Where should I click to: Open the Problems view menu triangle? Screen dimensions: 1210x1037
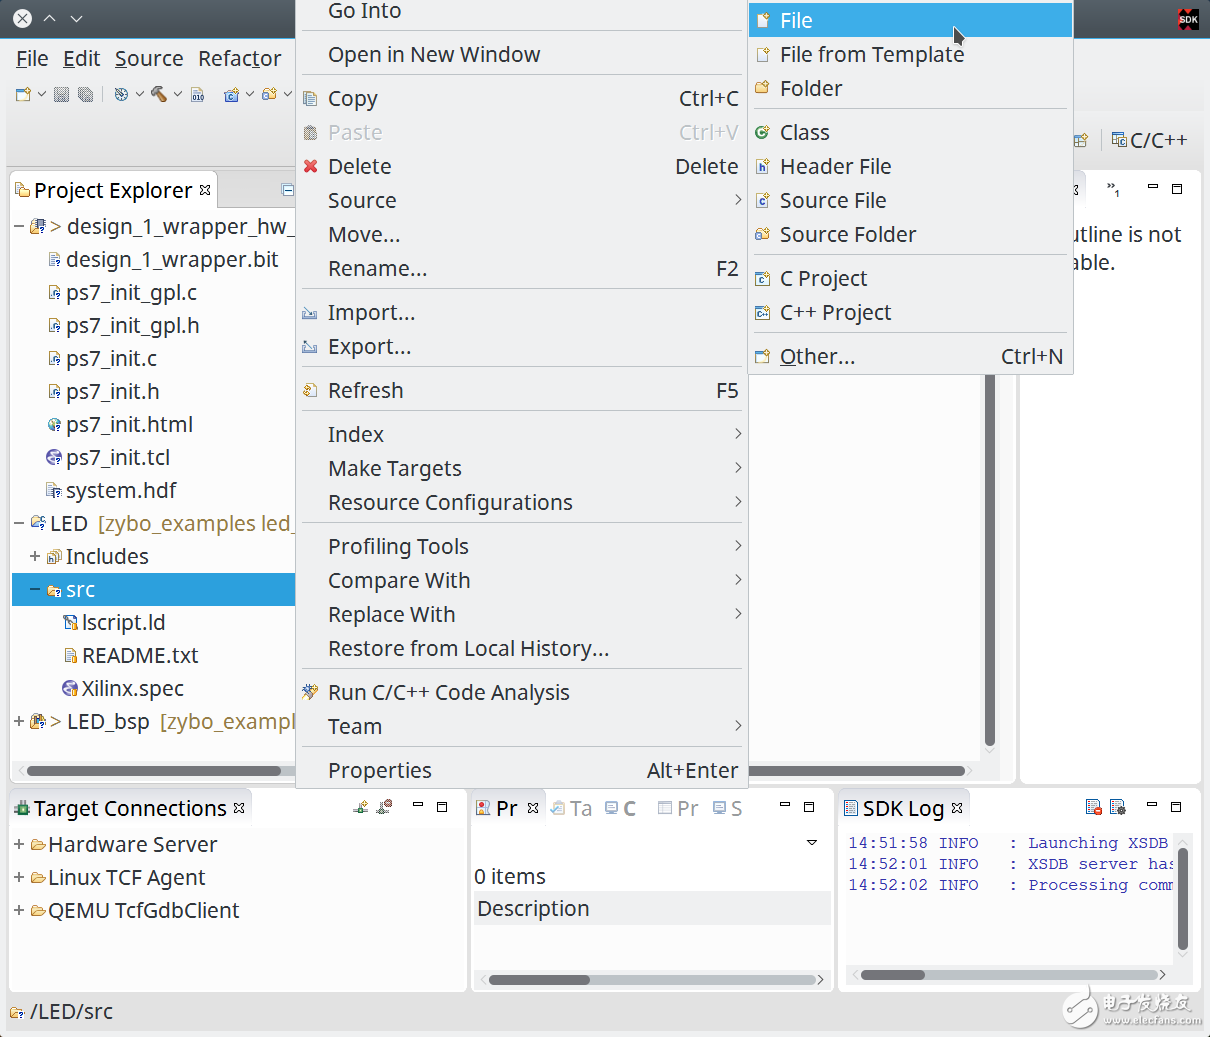point(812,843)
